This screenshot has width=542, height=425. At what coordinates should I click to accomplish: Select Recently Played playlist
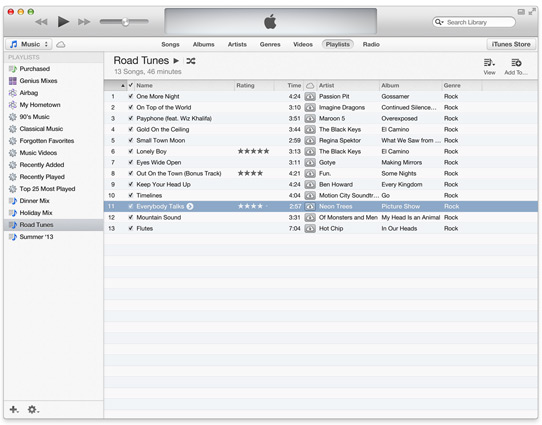(54, 177)
